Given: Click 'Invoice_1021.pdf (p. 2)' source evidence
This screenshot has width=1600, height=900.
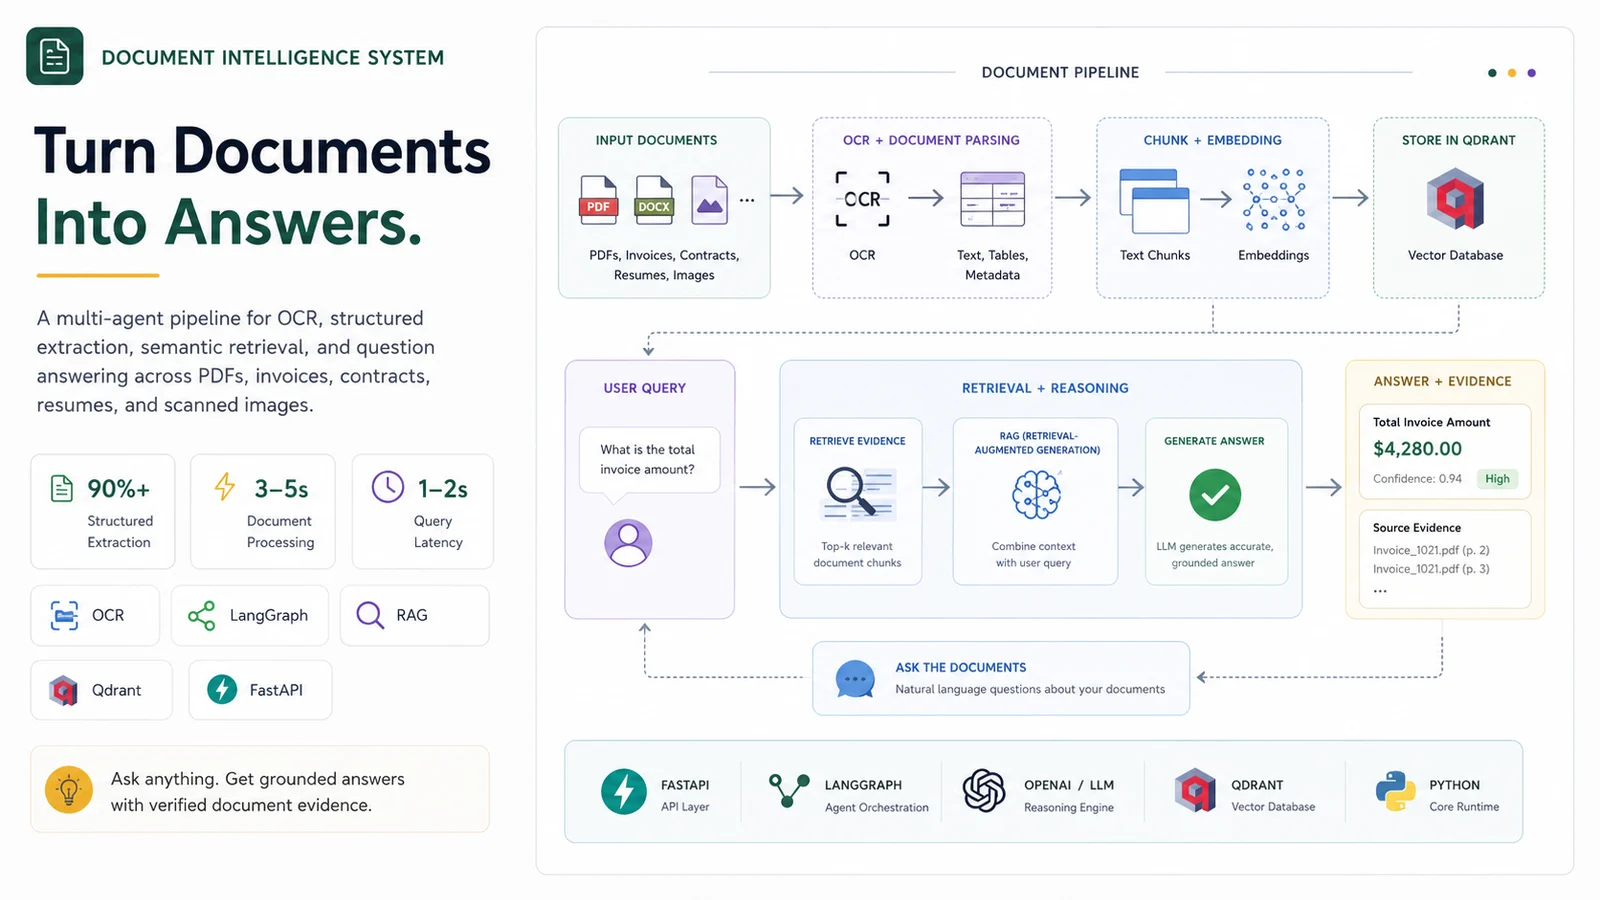Looking at the screenshot, I should pyautogui.click(x=1431, y=550).
